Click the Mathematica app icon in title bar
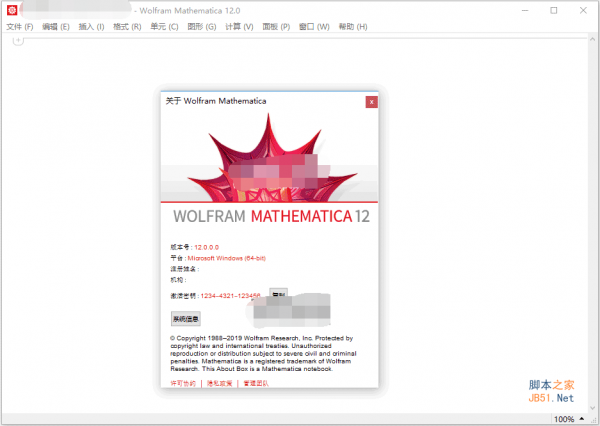Viewport: 600px width, 426px height. (12, 10)
